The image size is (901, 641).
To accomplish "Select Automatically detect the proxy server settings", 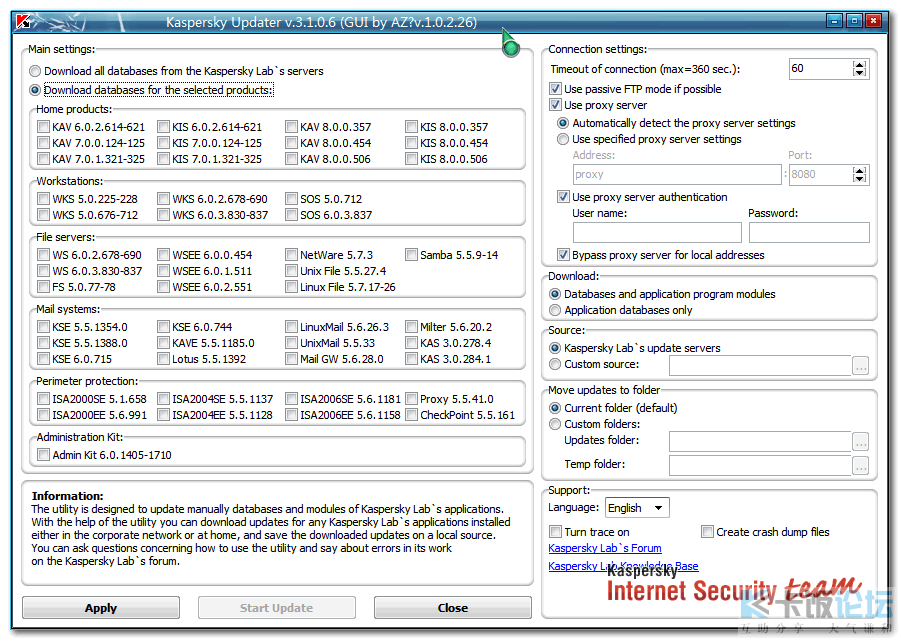I will (563, 123).
